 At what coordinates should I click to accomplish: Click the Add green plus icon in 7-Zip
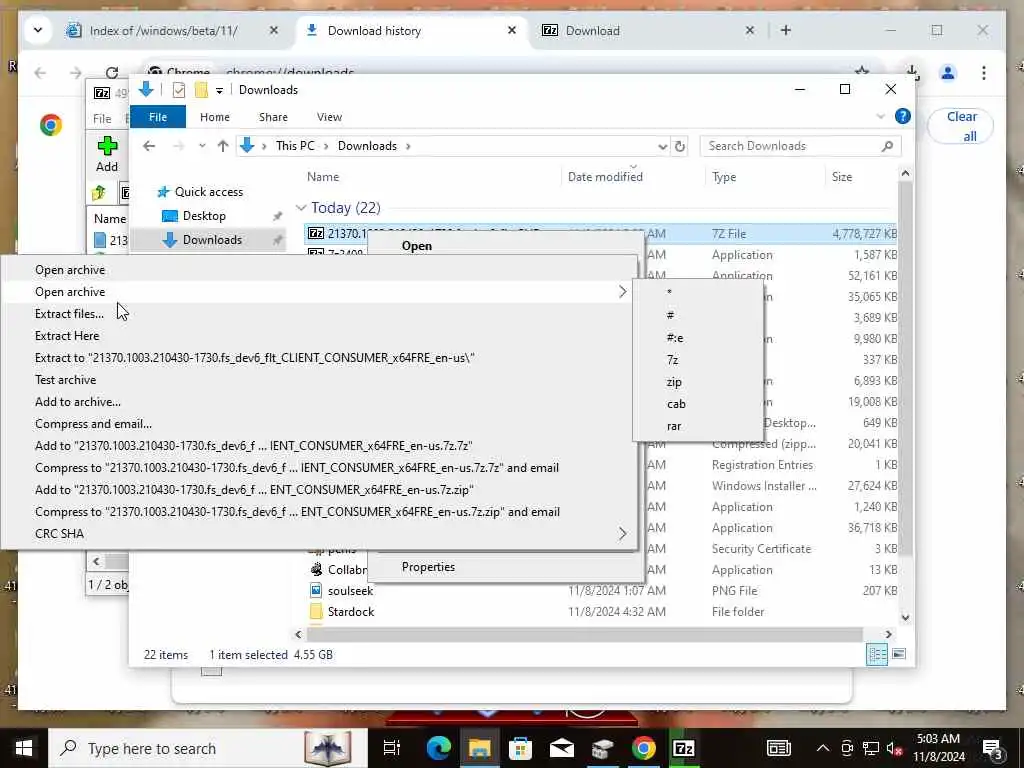107,146
